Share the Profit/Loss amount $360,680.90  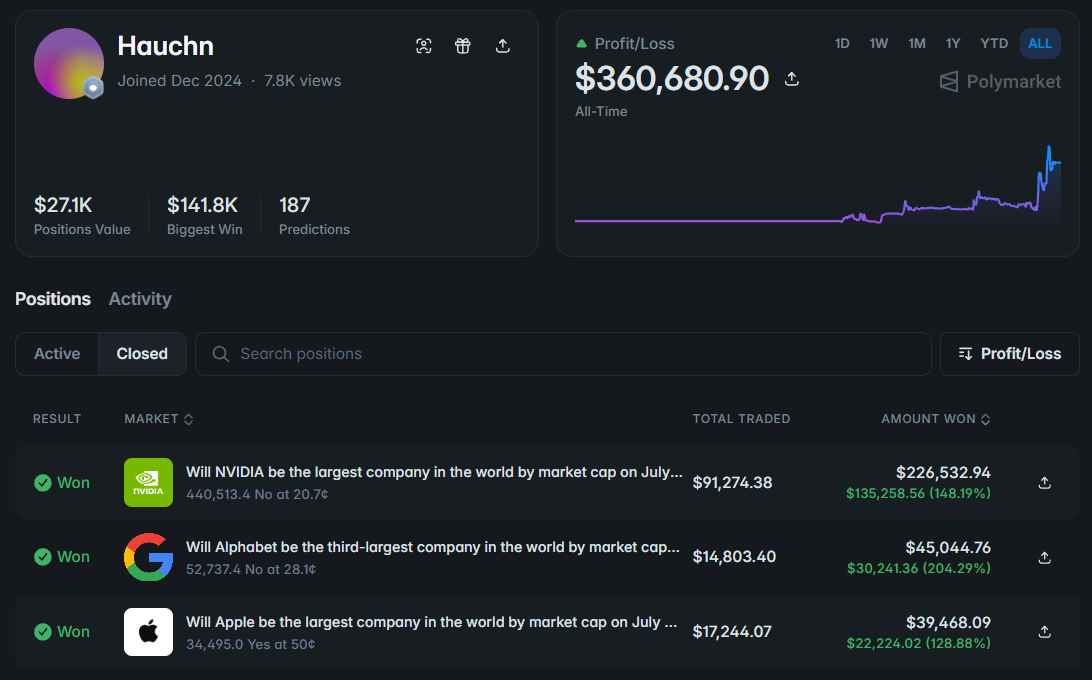(x=792, y=79)
